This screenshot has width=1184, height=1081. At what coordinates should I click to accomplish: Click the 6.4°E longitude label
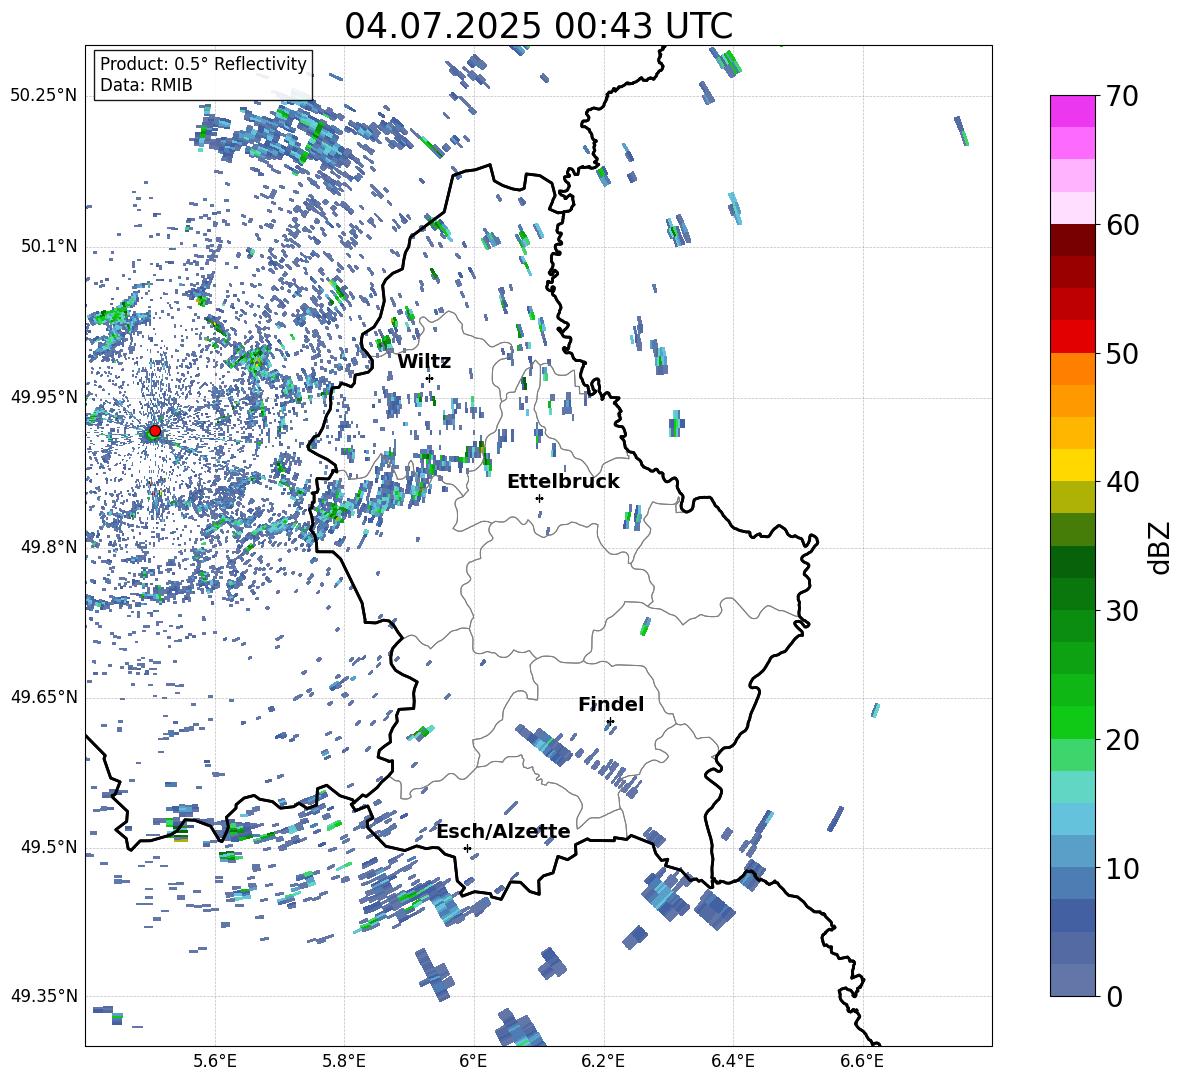732,1061
